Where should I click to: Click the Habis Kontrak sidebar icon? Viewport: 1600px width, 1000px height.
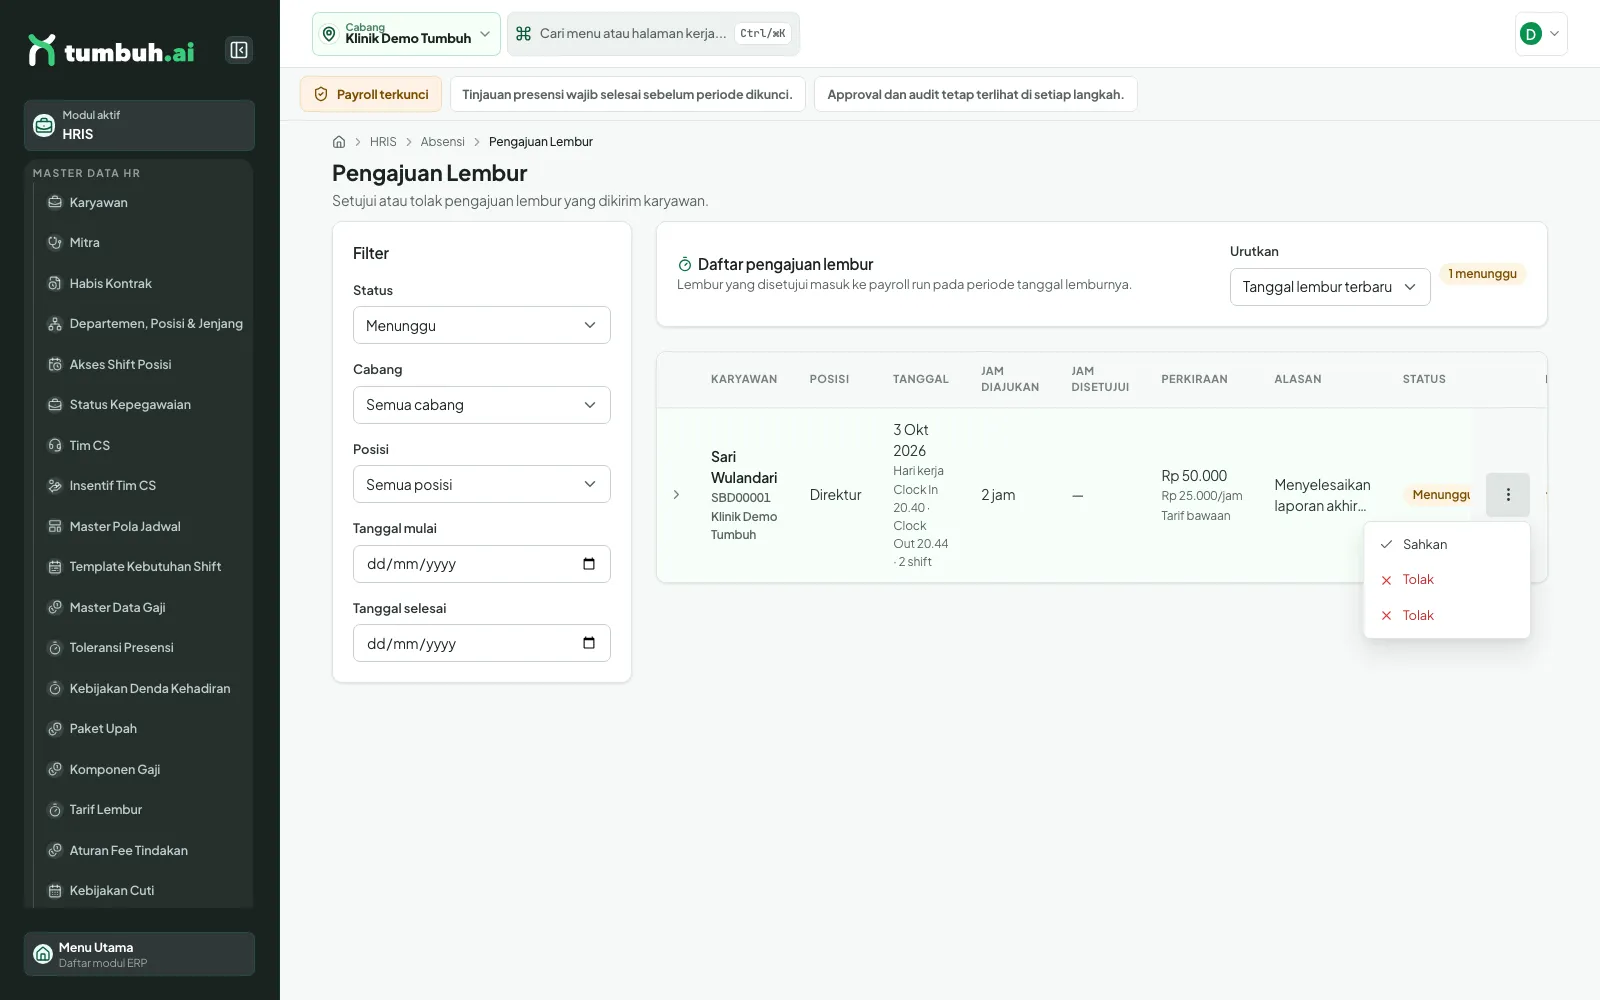pos(55,284)
